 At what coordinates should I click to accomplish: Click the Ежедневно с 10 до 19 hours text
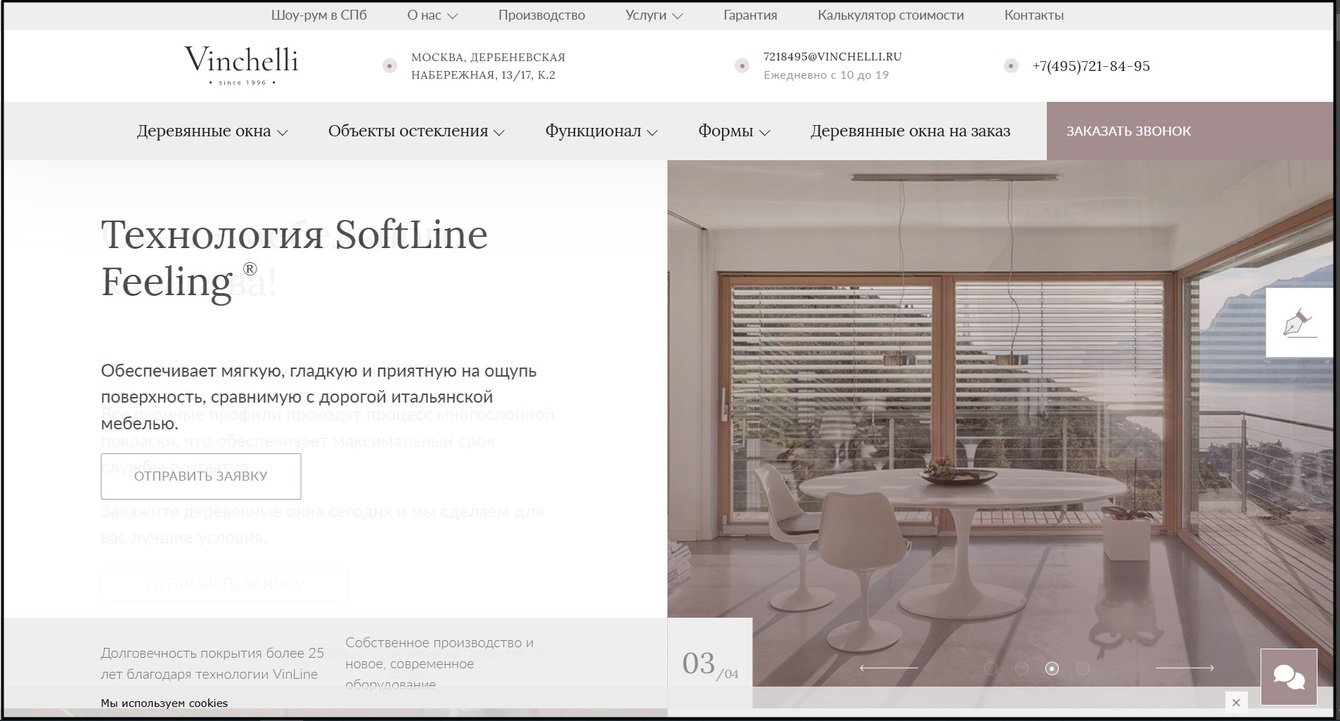[x=826, y=75]
